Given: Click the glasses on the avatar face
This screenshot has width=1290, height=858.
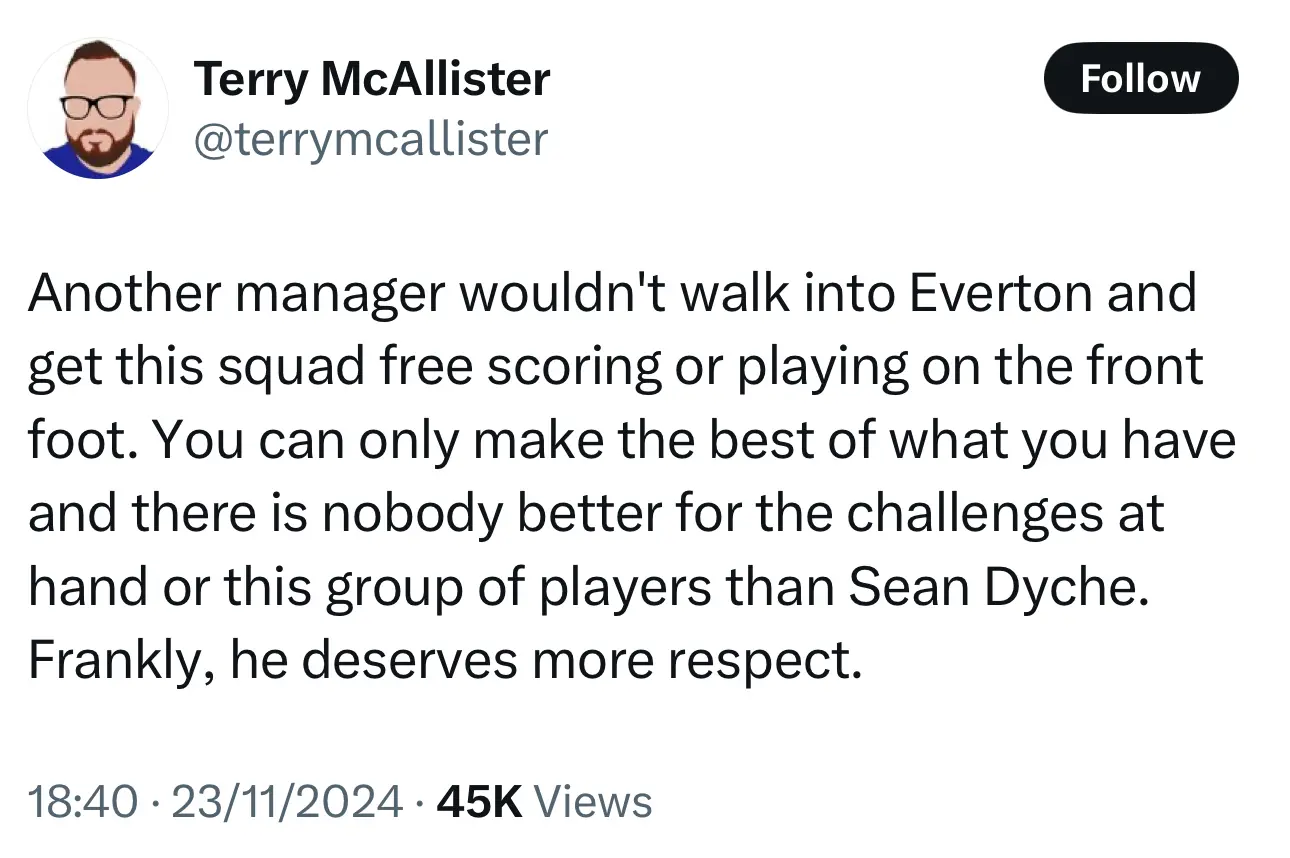Looking at the screenshot, I should coord(96,105).
